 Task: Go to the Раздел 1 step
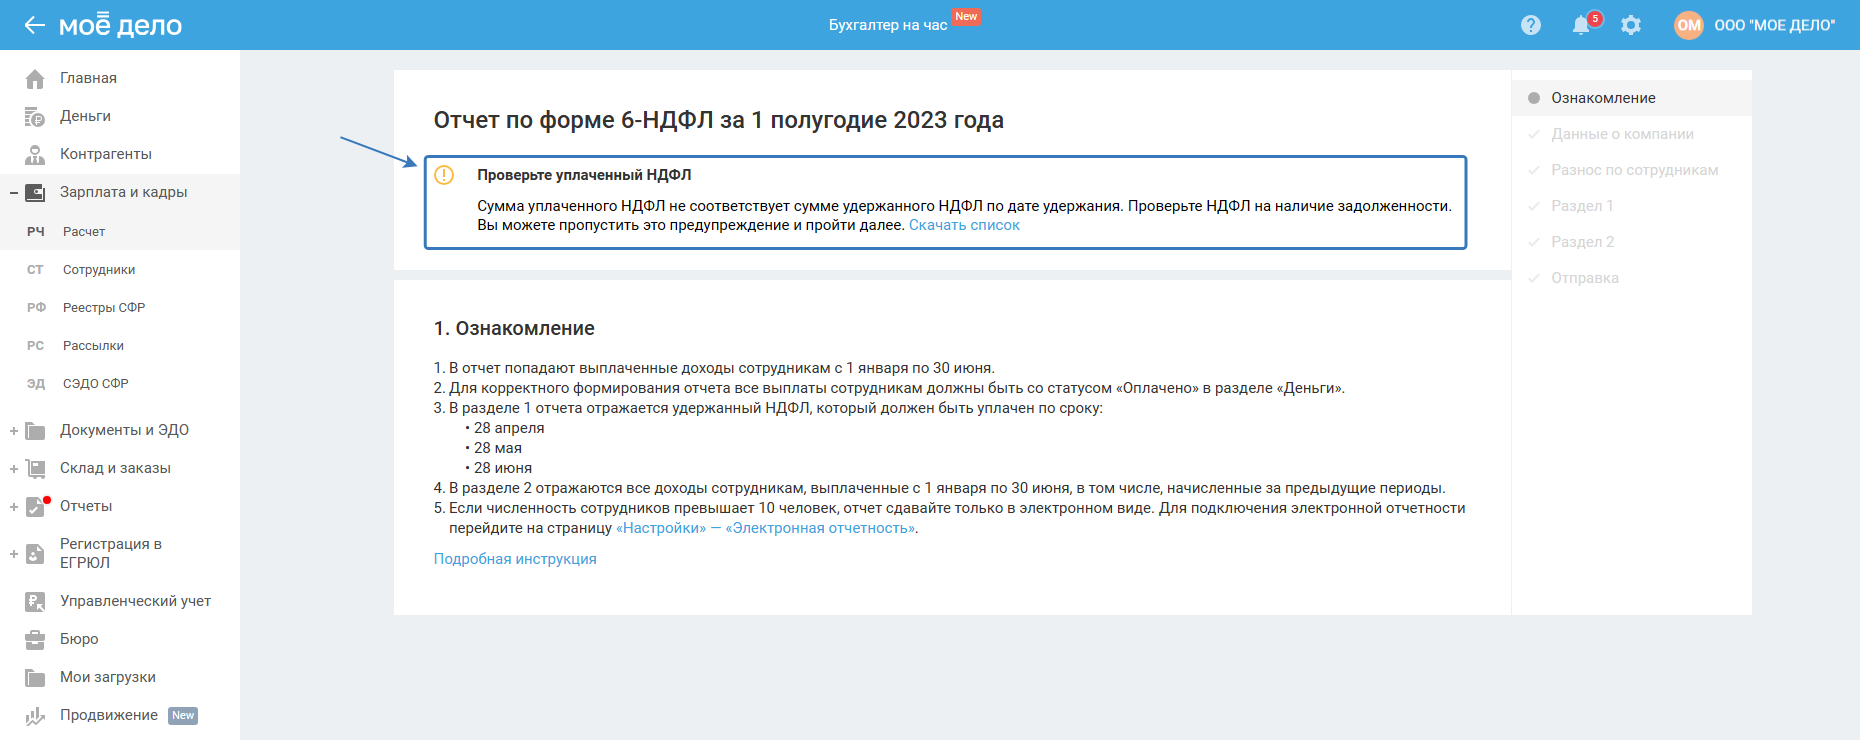point(1582,206)
